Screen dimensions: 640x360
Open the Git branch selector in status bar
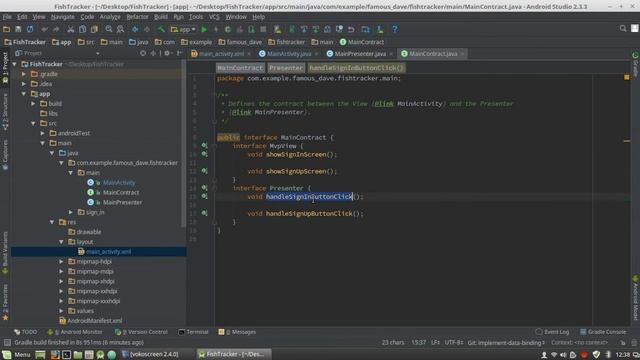click(x=506, y=342)
